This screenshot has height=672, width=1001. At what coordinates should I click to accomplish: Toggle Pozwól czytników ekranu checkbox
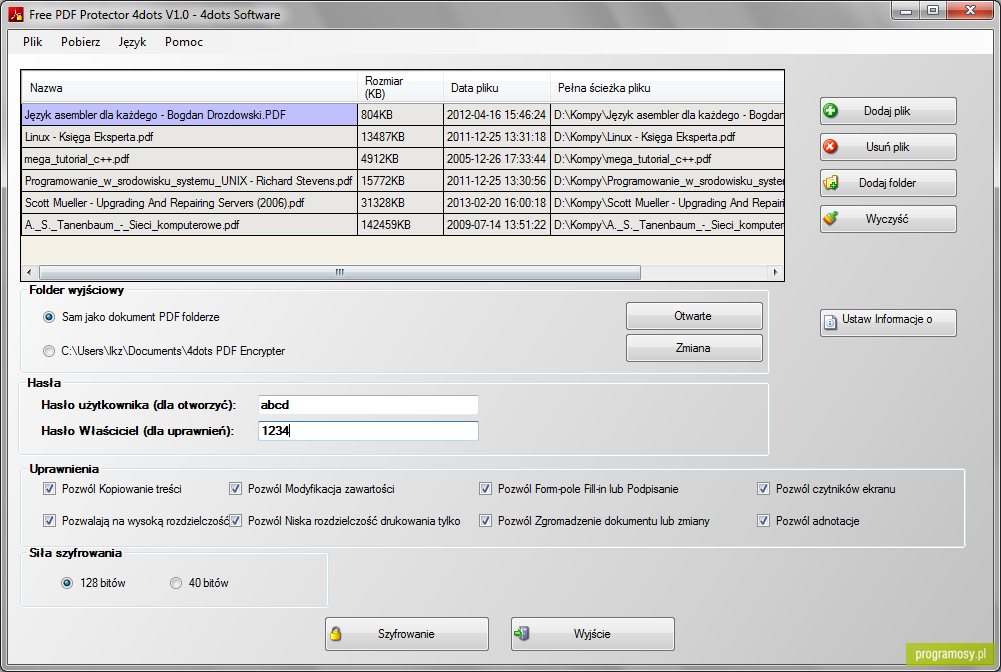[764, 489]
